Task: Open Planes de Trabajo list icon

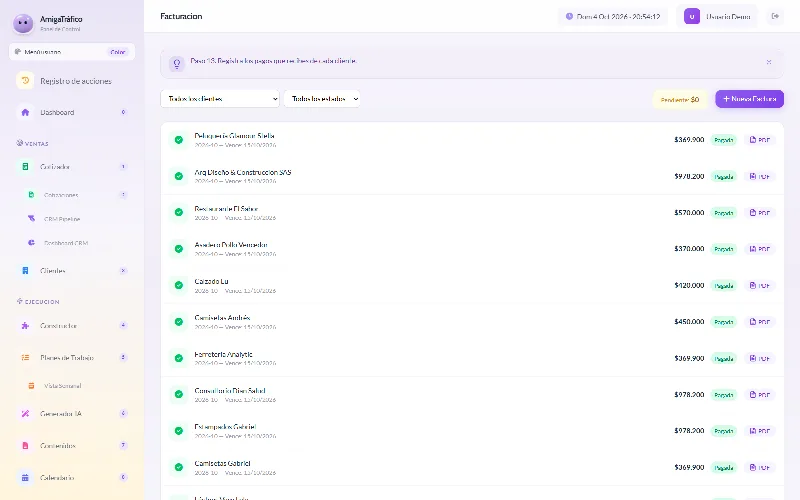Action: click(x=25, y=358)
